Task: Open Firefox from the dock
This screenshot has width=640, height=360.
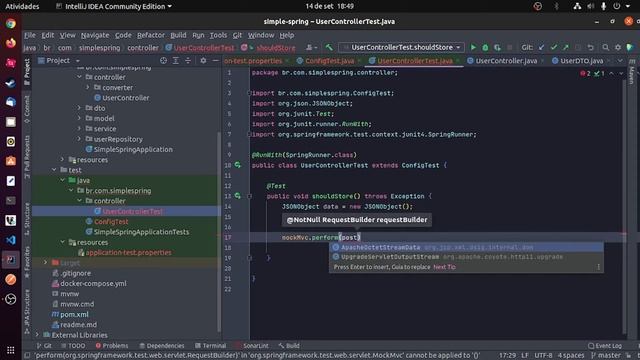Action: (11, 43)
